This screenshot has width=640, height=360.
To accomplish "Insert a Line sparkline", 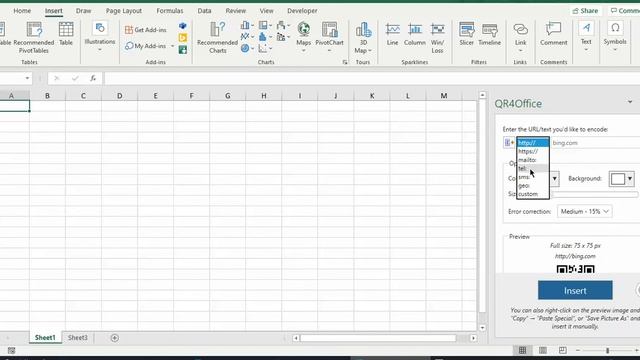I will coord(392,34).
